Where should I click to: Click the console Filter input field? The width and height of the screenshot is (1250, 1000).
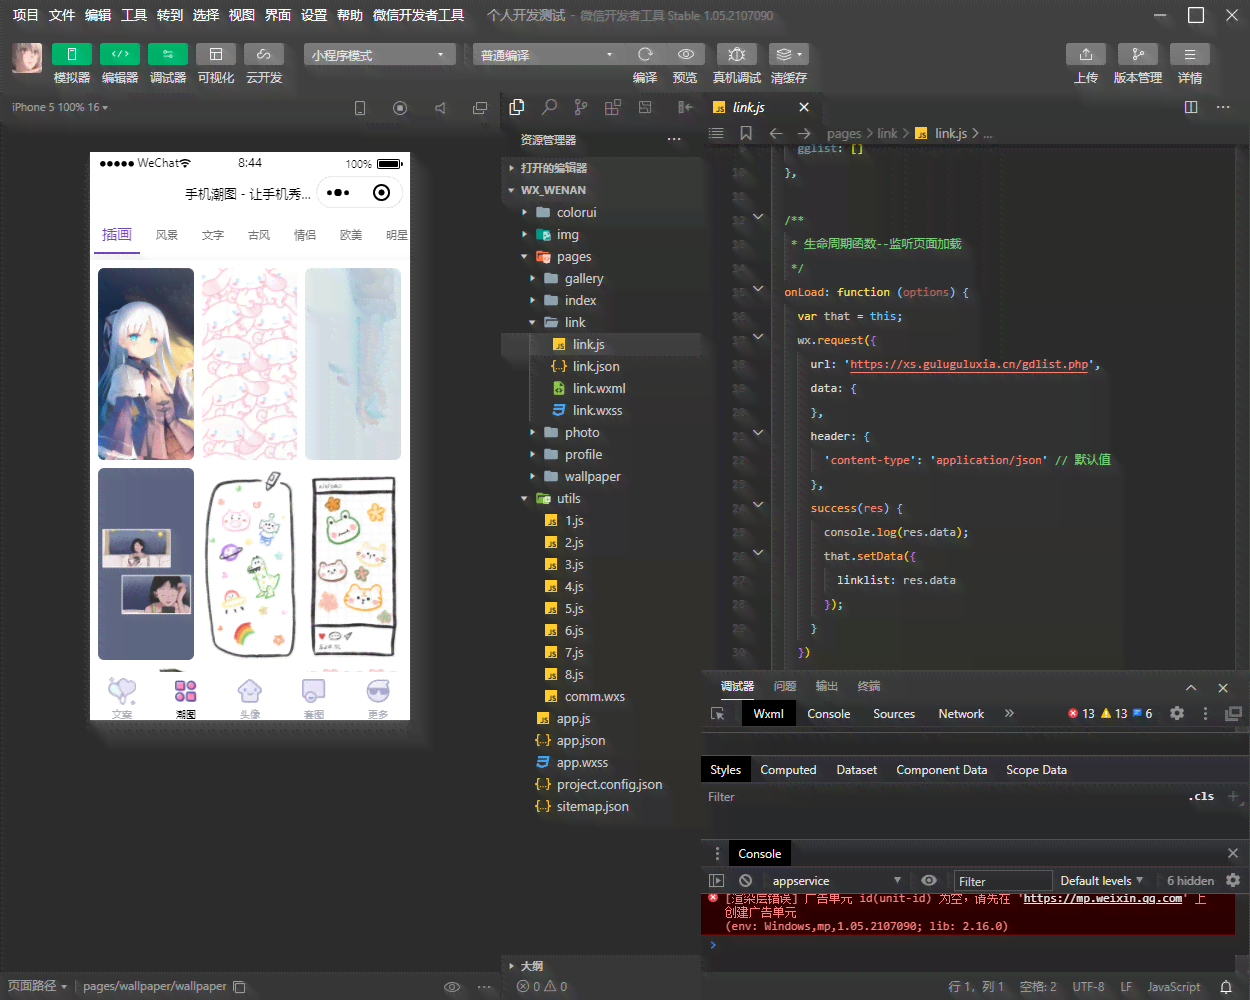tap(1002, 881)
